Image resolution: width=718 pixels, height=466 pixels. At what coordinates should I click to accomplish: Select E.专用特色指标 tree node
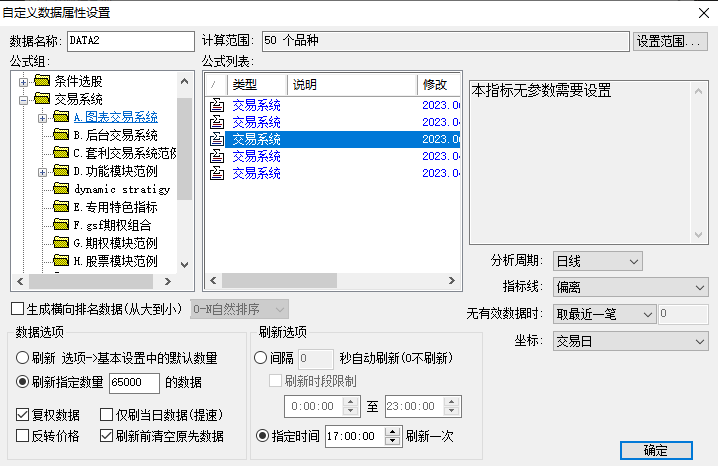click(x=115, y=207)
